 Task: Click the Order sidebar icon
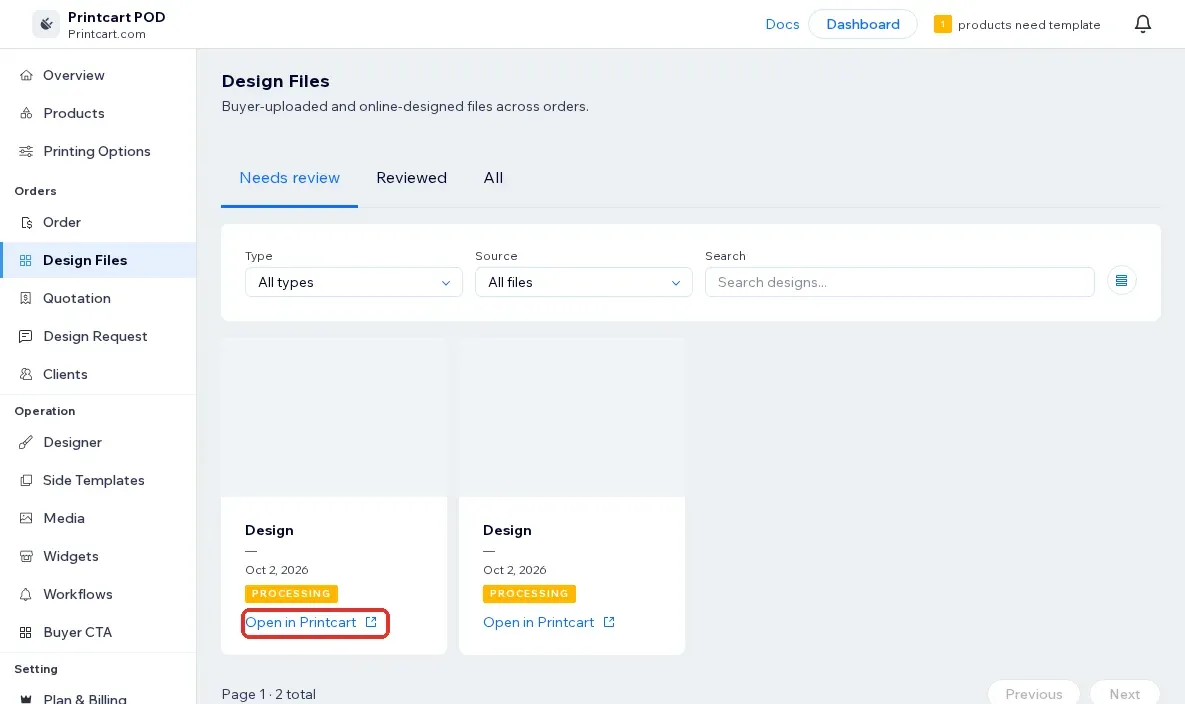[26, 222]
